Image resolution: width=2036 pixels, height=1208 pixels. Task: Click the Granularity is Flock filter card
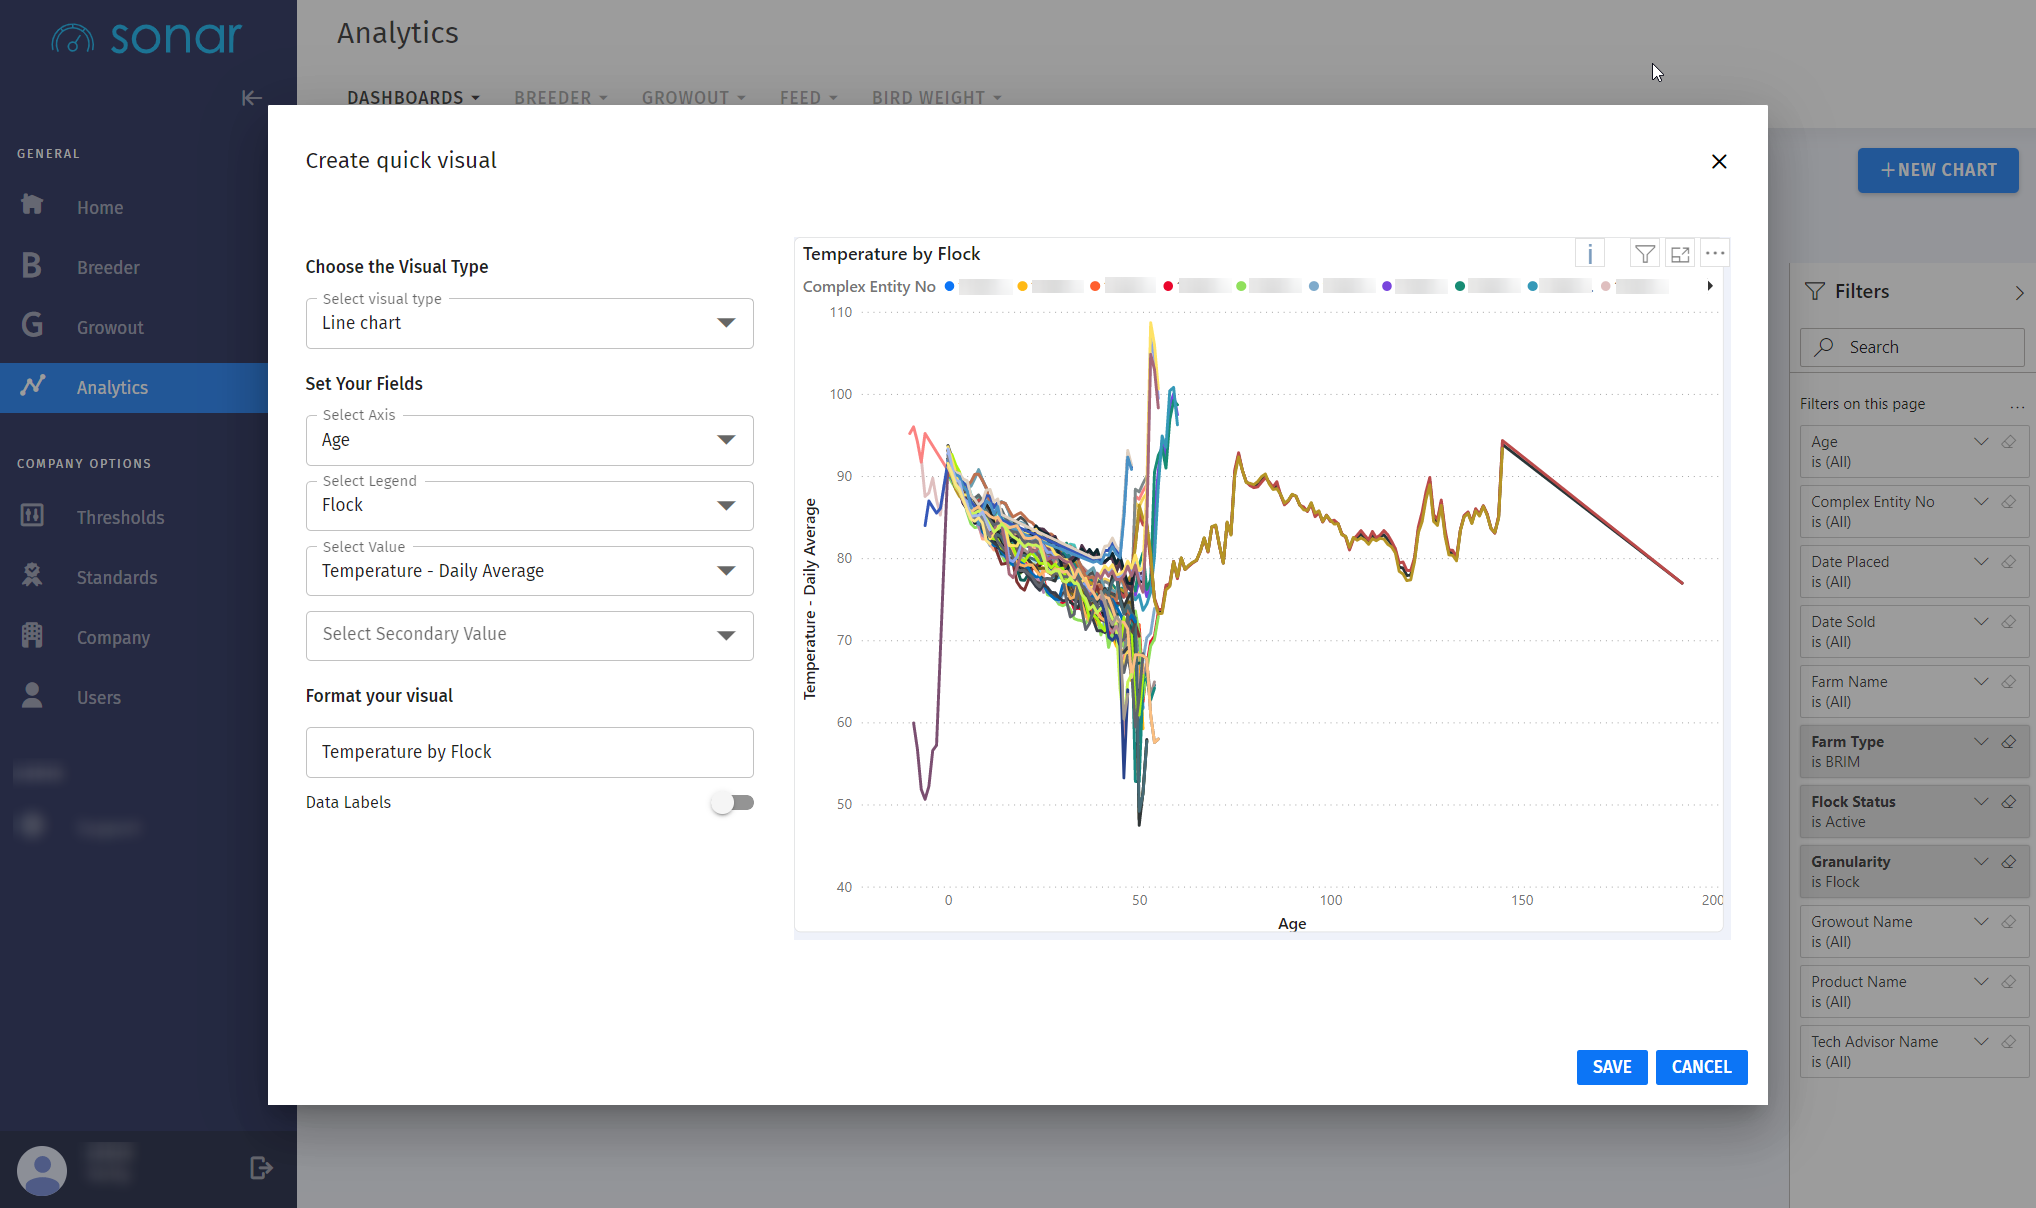(1914, 871)
